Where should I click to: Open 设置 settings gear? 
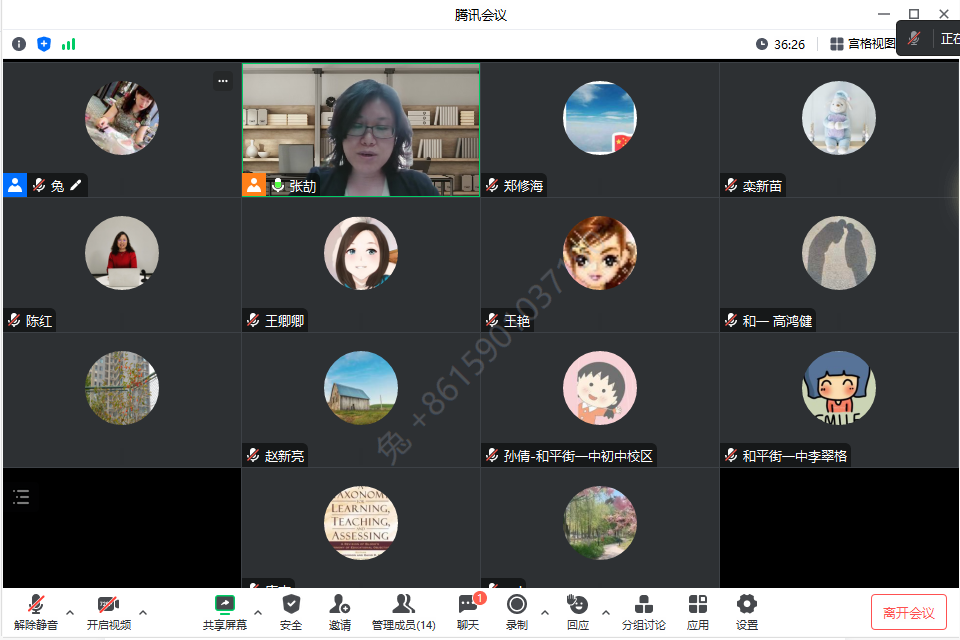[747, 611]
